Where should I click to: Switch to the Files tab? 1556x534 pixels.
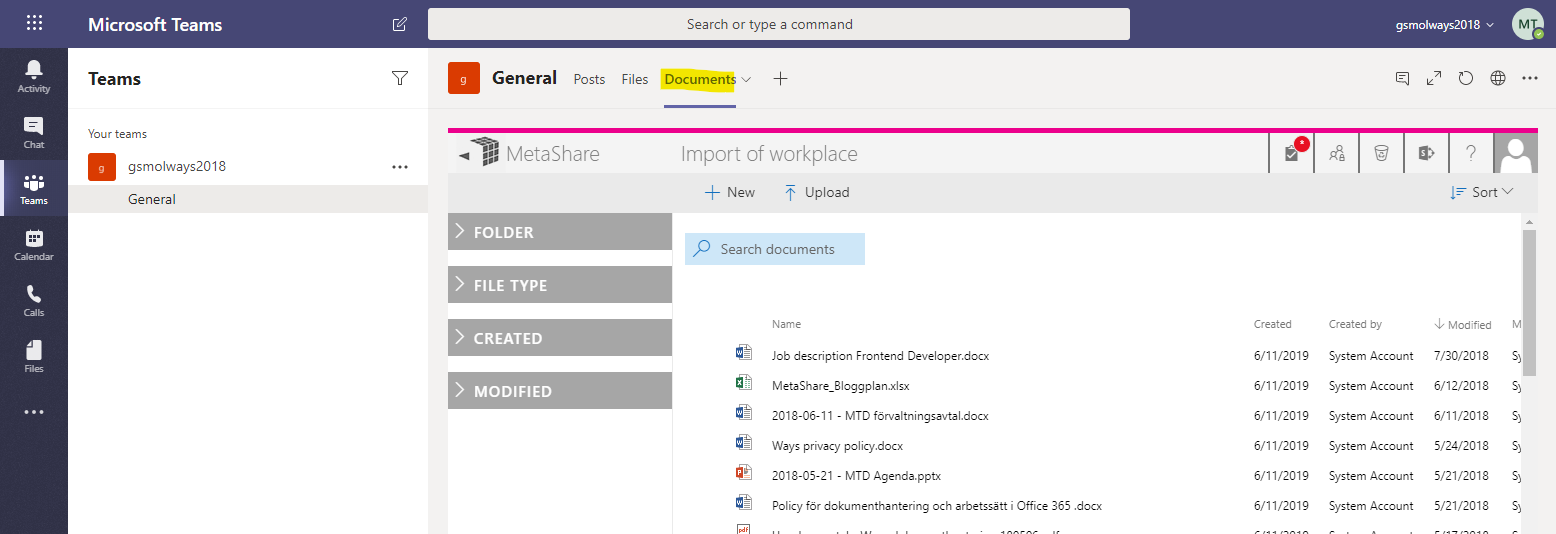tap(635, 79)
